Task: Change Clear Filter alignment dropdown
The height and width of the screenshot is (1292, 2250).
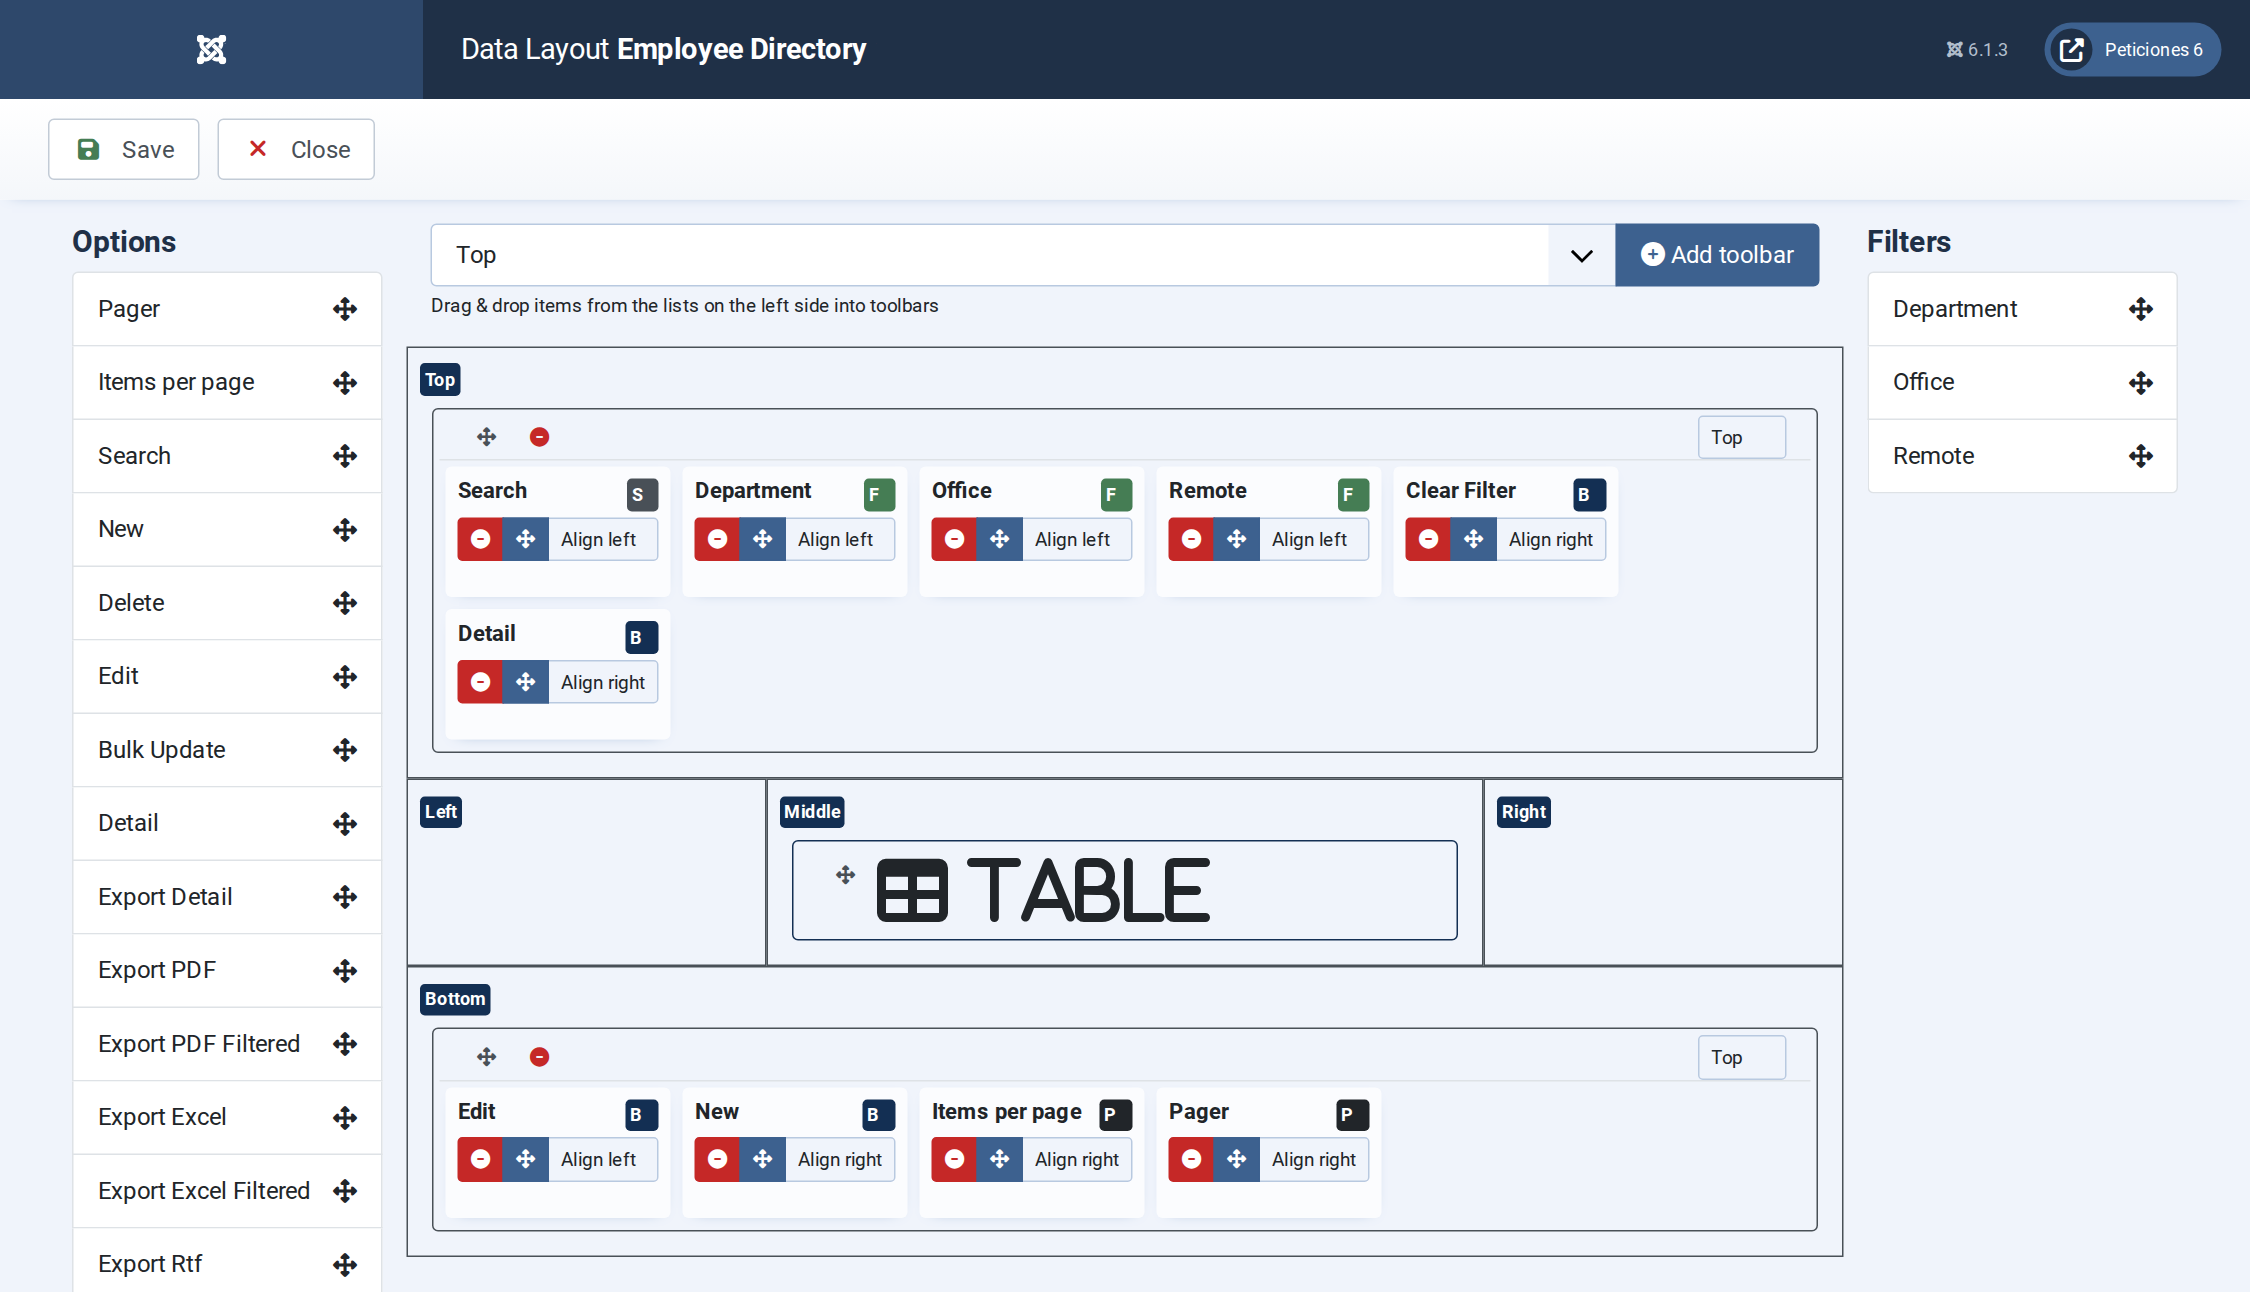Action: 1551,539
